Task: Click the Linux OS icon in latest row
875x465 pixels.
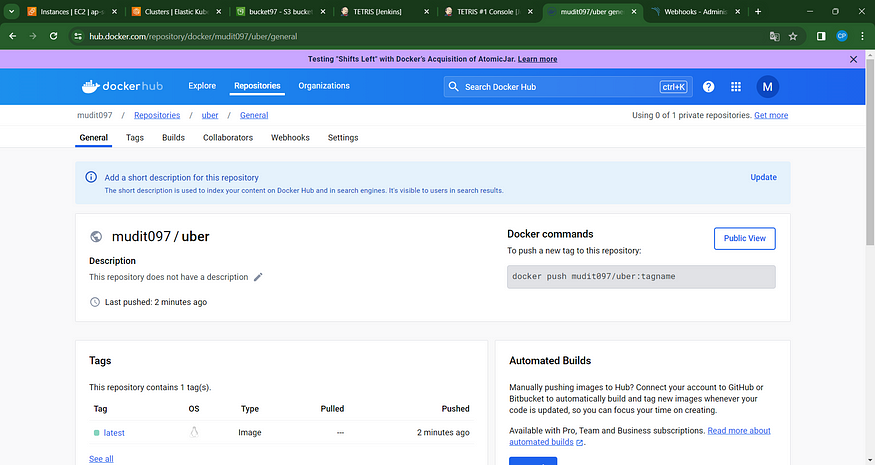Action: (194, 432)
